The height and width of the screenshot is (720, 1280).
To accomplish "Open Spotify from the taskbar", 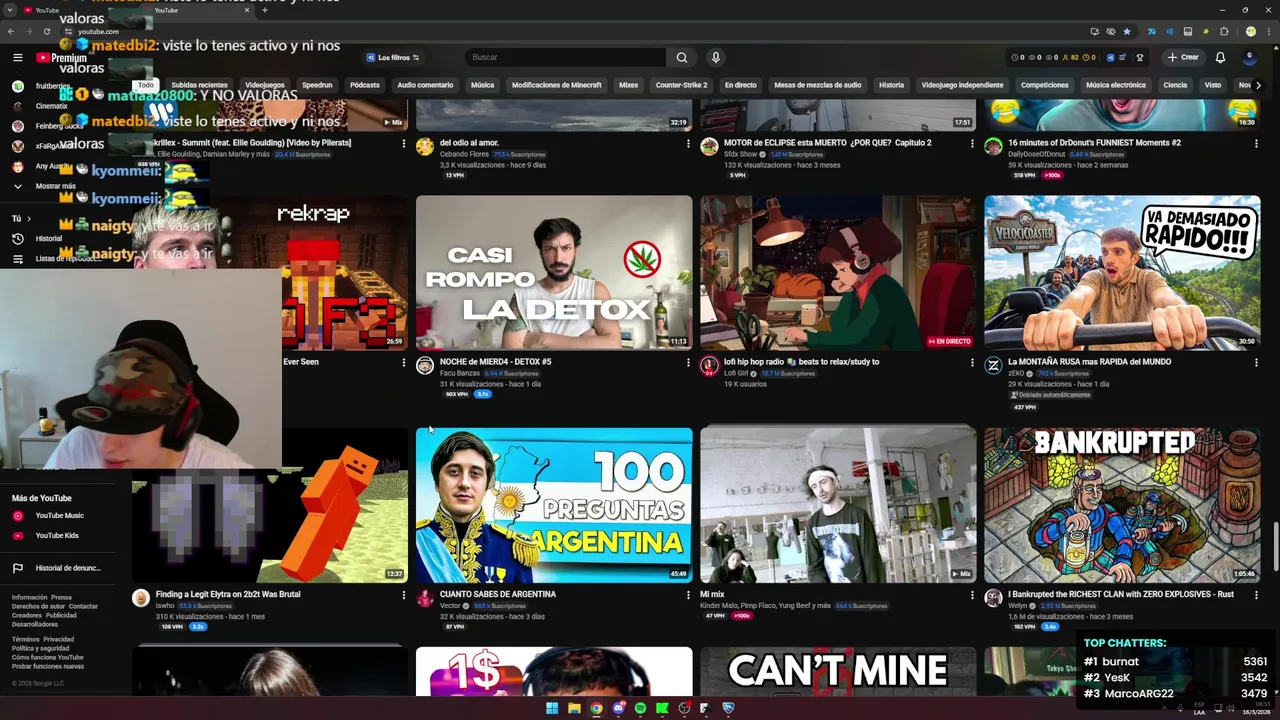I will pos(640,708).
